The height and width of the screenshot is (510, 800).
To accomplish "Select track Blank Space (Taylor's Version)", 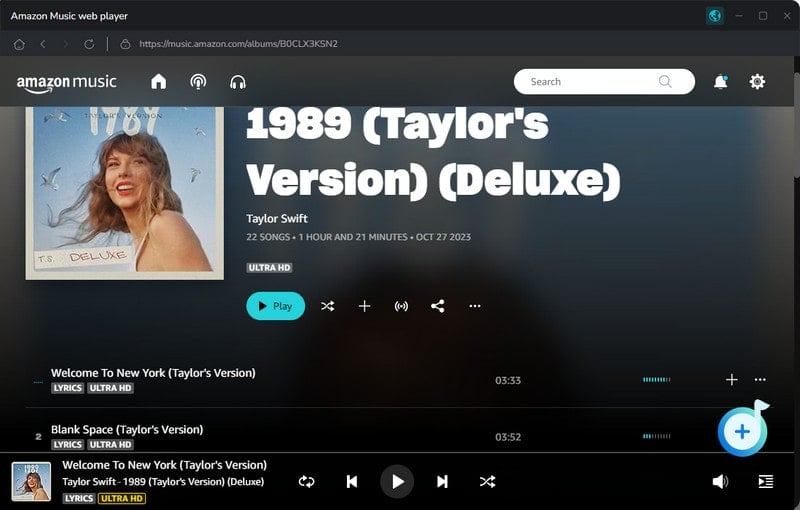I will [127, 429].
